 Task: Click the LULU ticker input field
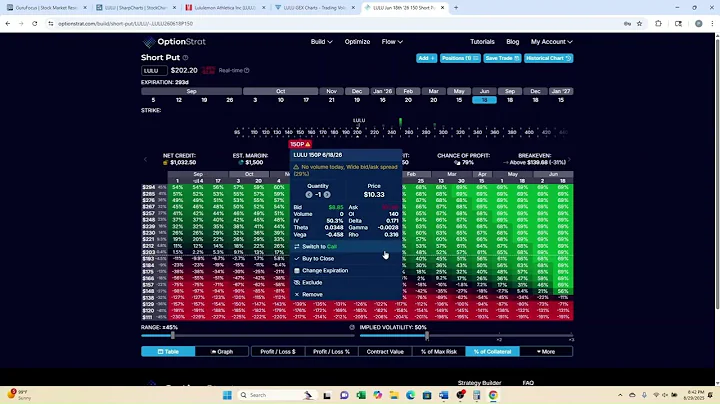click(x=154, y=71)
